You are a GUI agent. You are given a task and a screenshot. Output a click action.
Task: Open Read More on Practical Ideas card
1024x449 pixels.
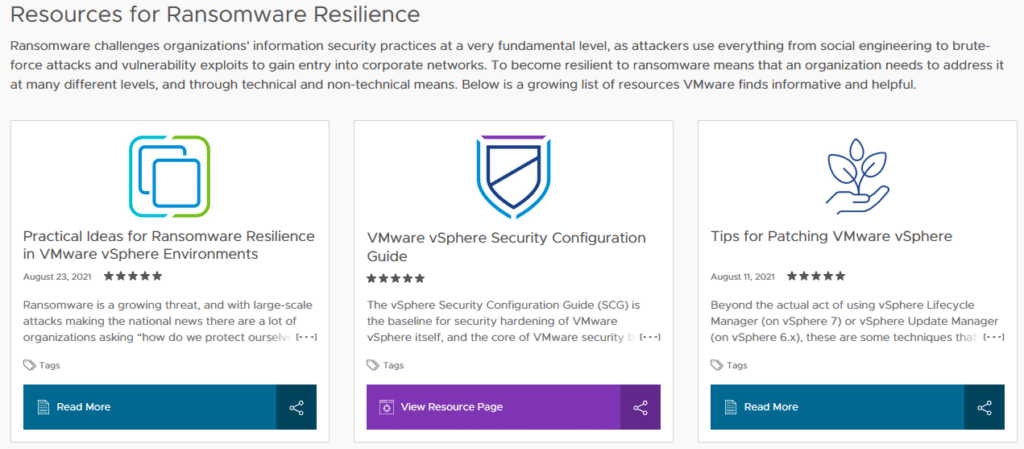click(150, 407)
